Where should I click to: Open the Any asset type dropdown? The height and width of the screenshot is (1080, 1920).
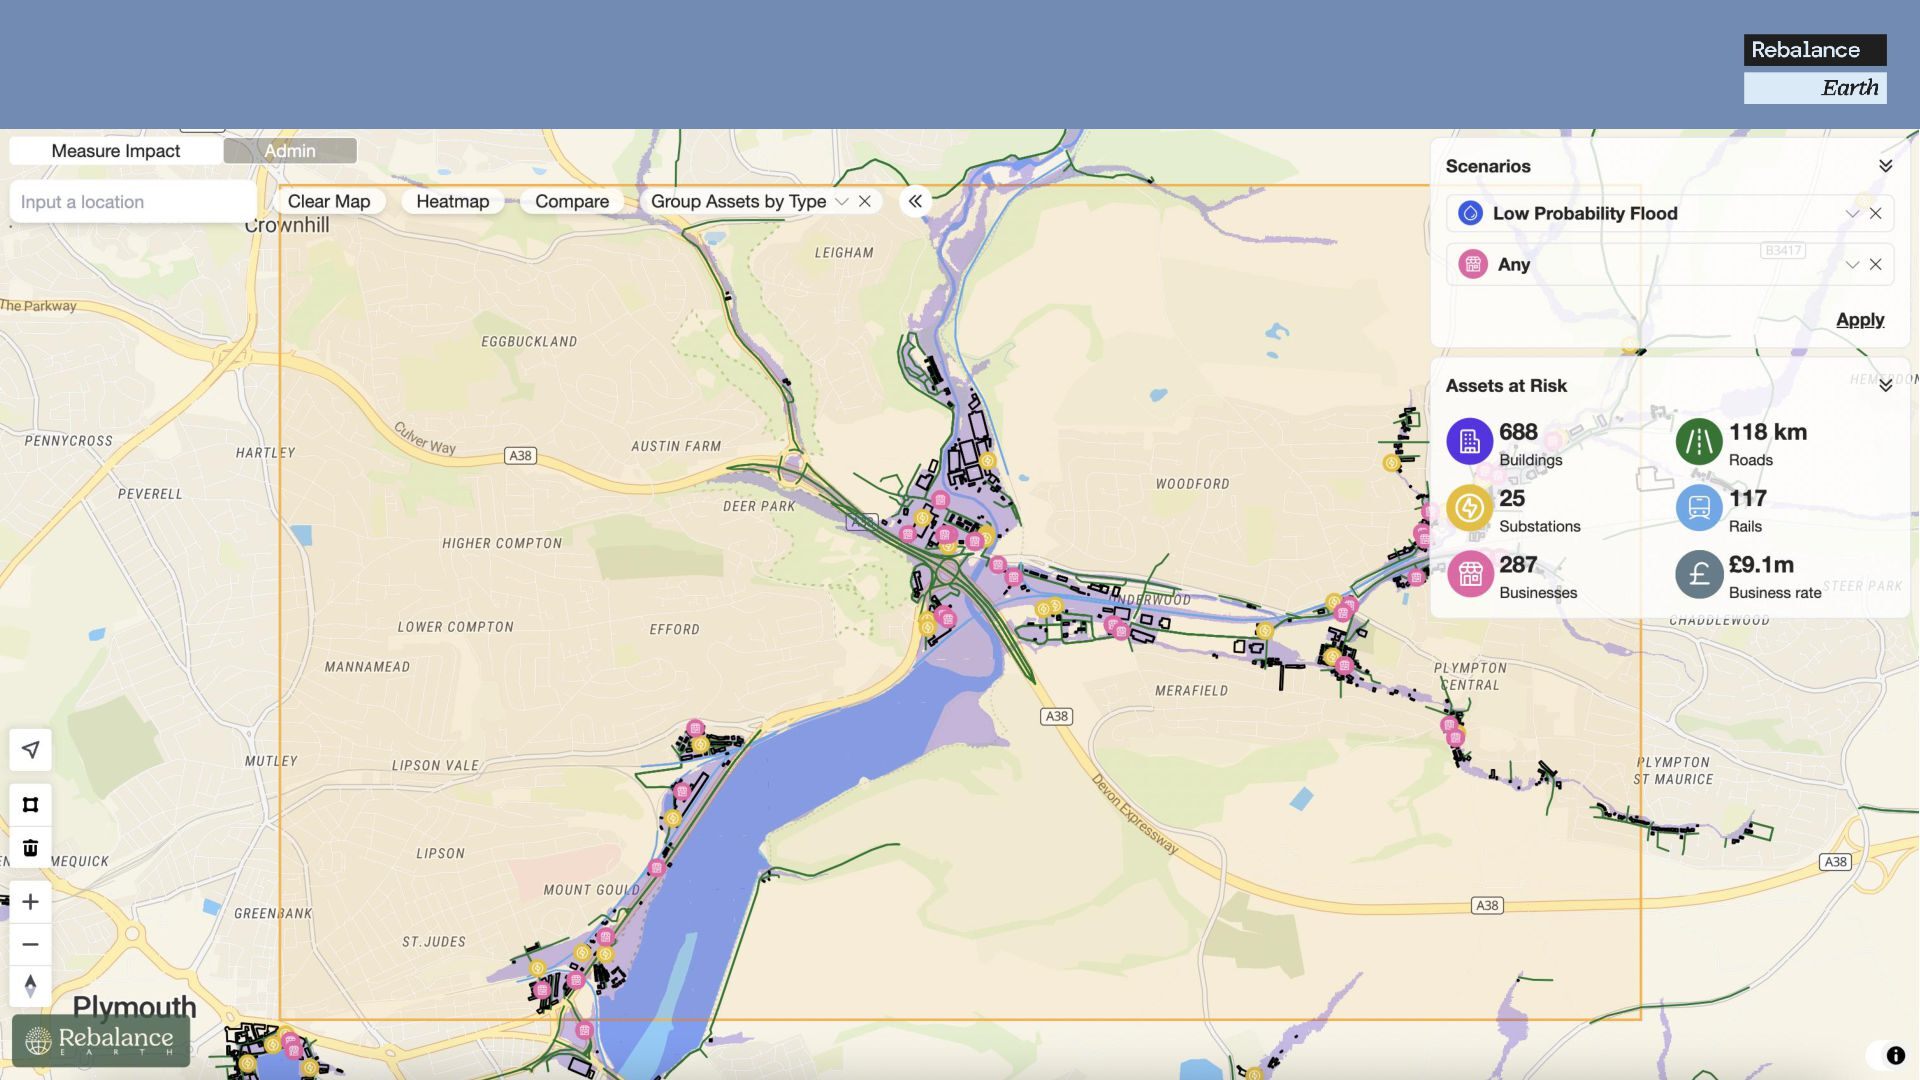tap(1852, 265)
